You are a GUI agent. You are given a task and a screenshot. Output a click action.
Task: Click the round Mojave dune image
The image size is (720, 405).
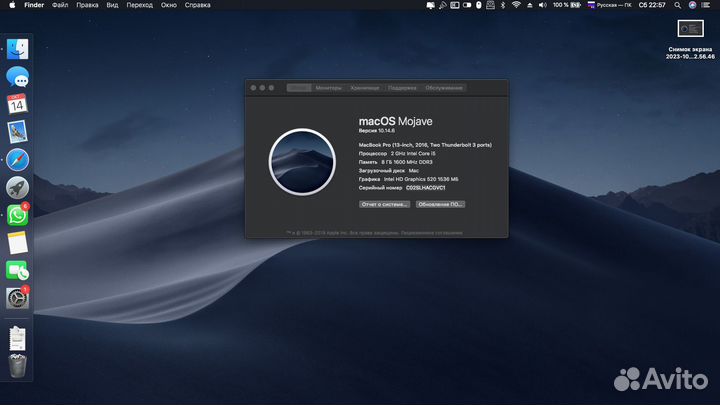(x=302, y=162)
